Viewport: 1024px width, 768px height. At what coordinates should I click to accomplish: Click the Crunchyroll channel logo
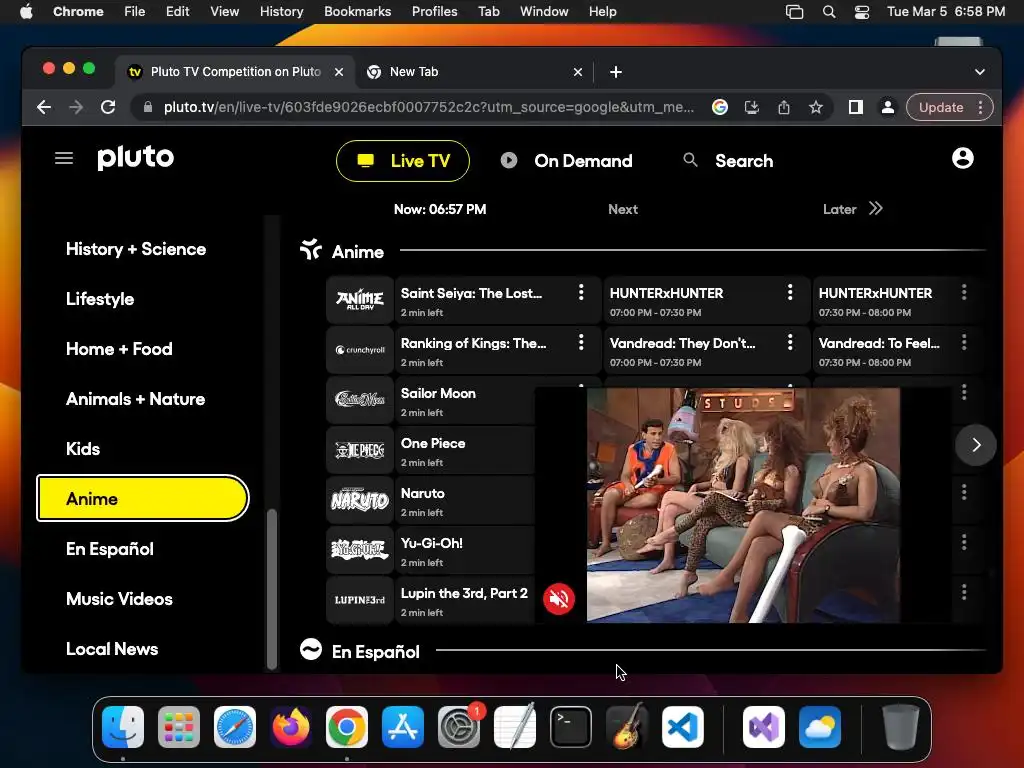pyautogui.click(x=360, y=350)
